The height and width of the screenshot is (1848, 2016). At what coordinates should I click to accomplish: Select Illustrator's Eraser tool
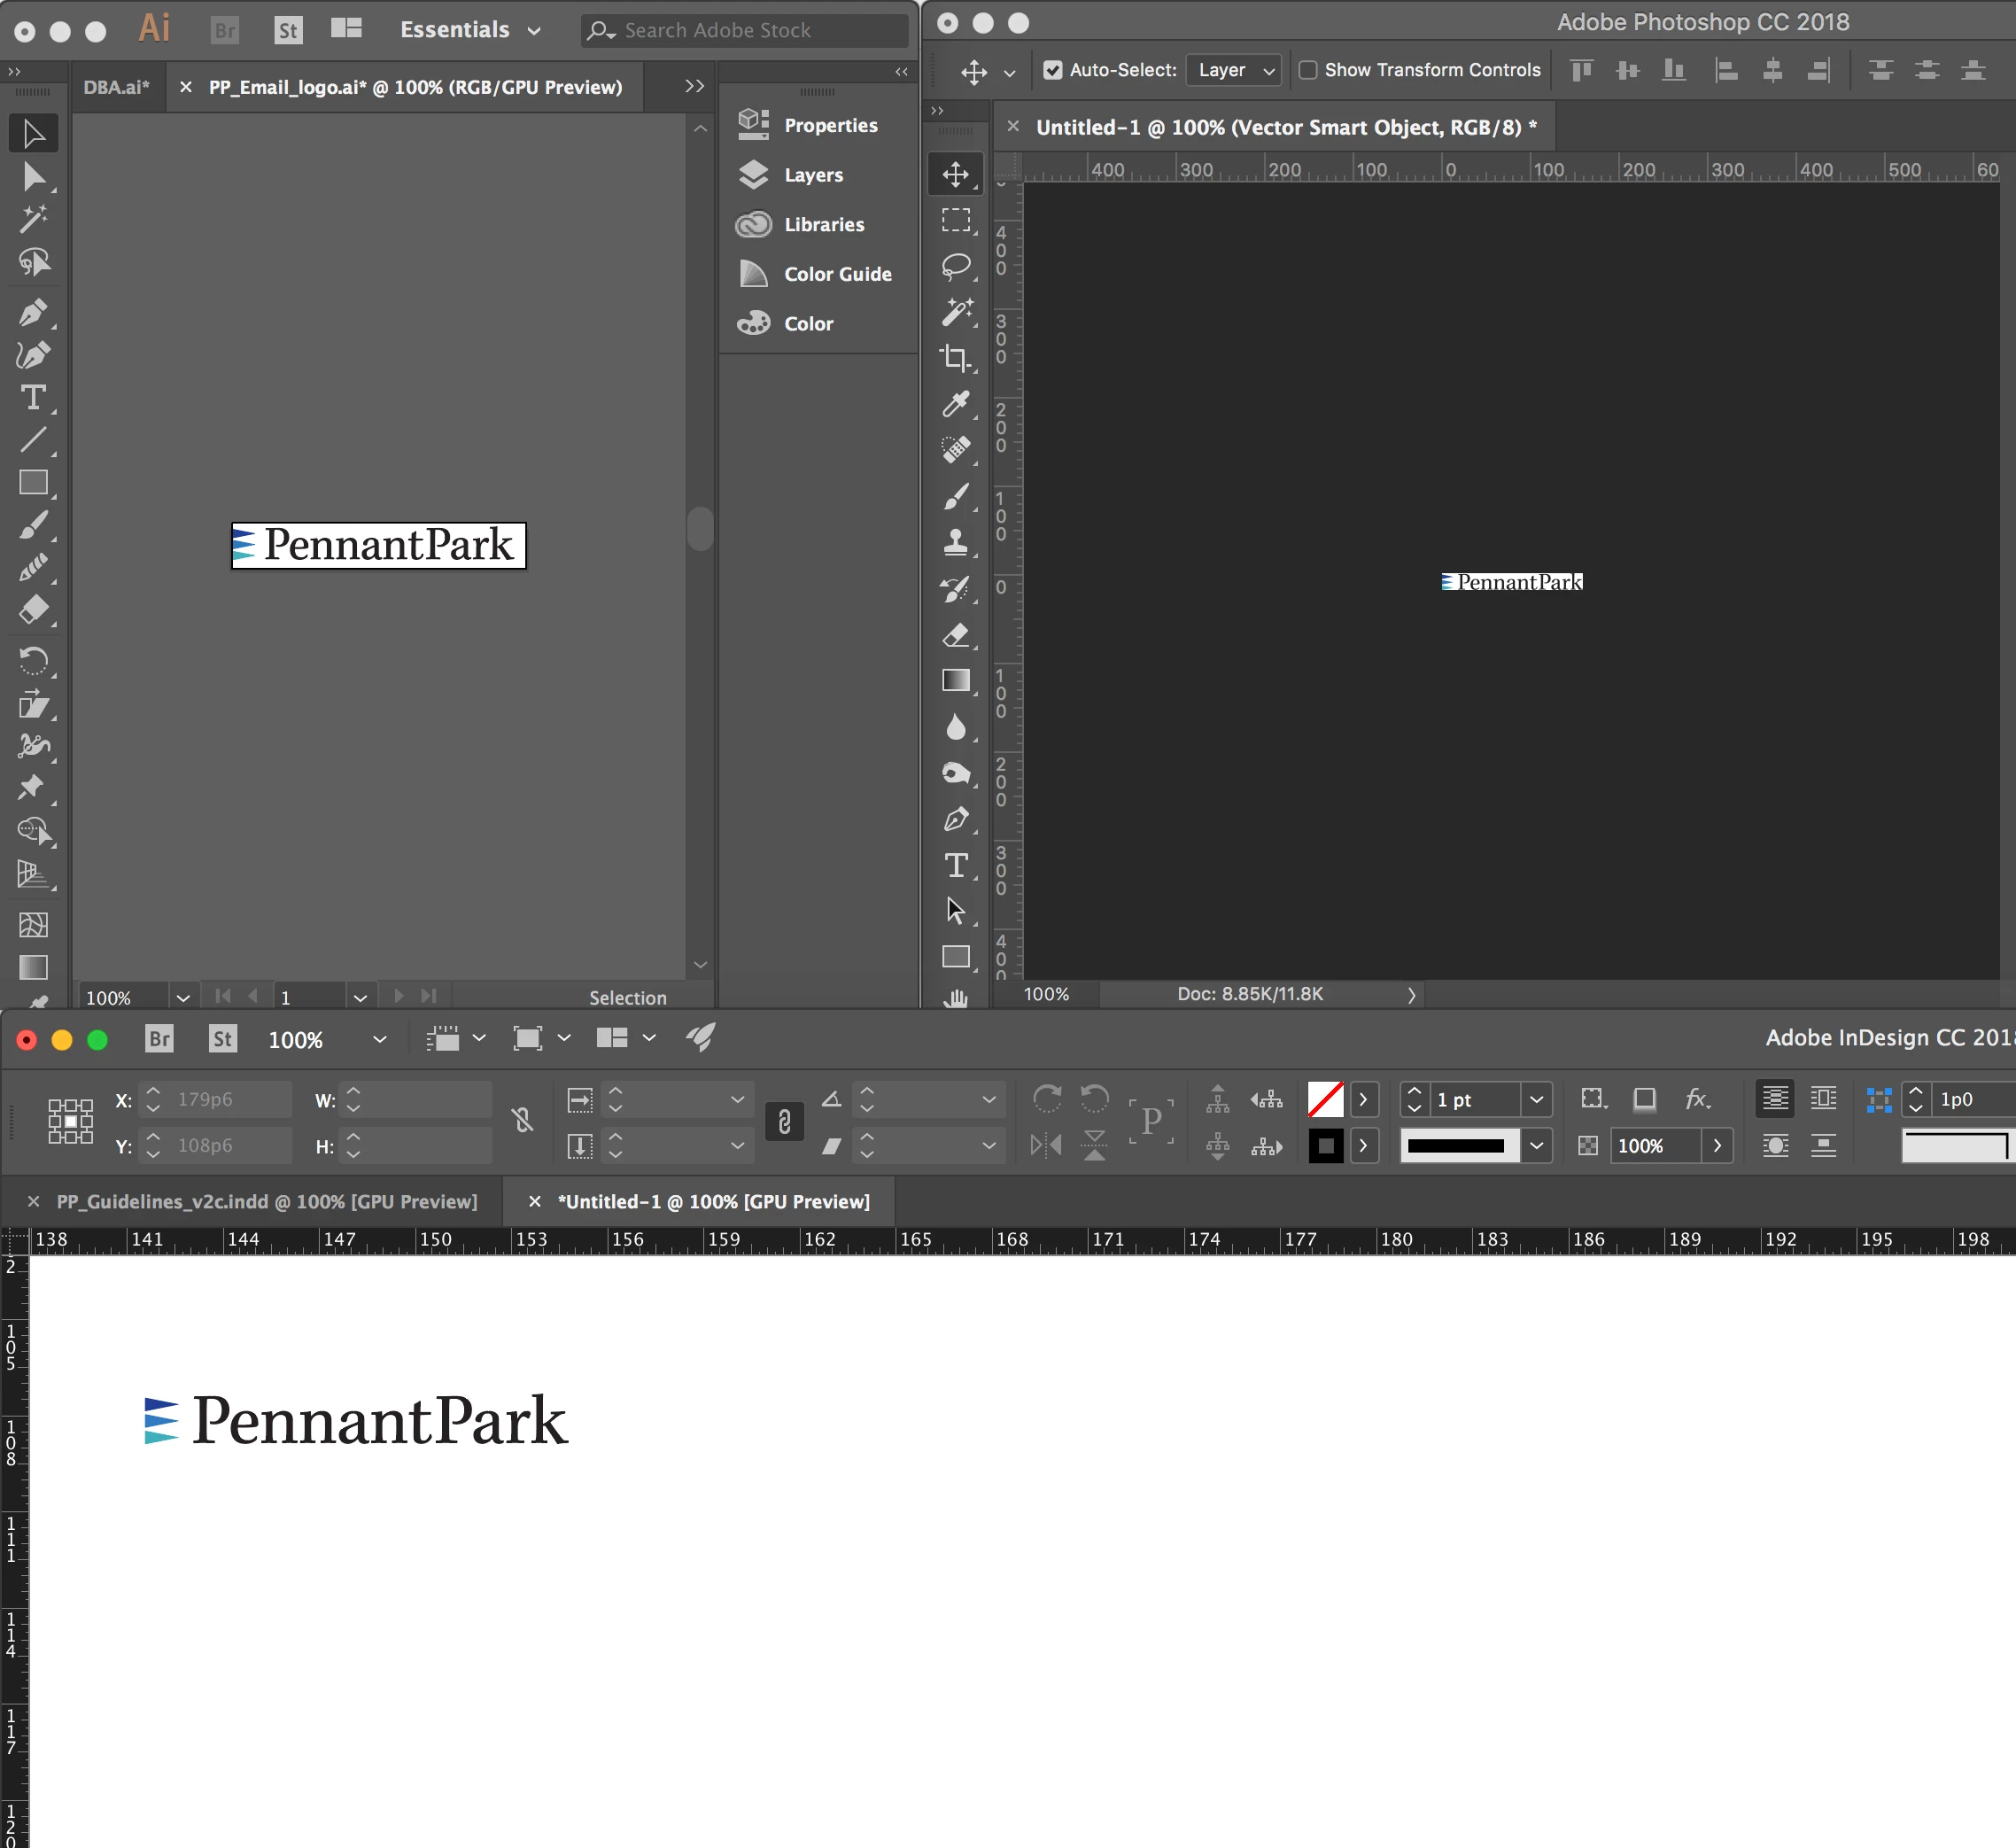click(33, 609)
